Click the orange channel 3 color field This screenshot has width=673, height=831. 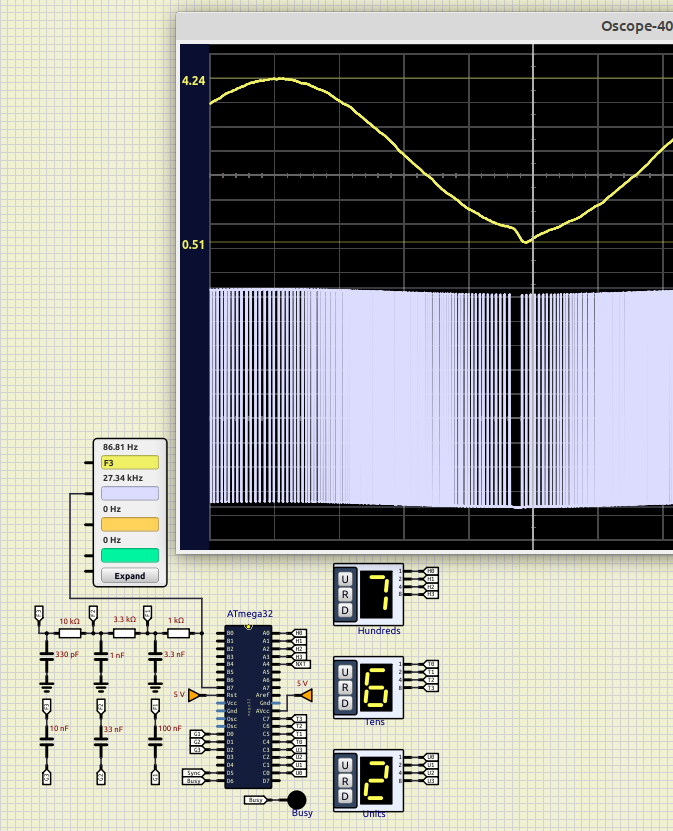point(130,524)
